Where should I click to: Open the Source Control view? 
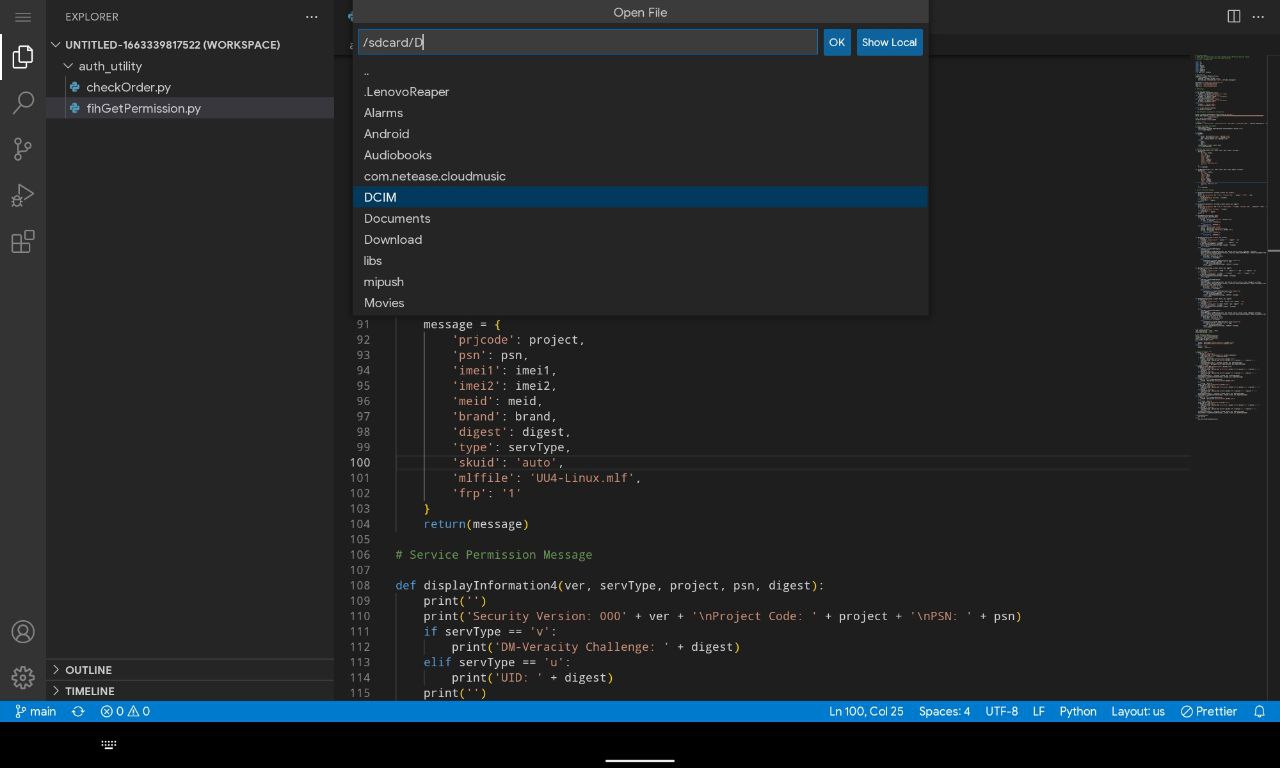coord(23,149)
